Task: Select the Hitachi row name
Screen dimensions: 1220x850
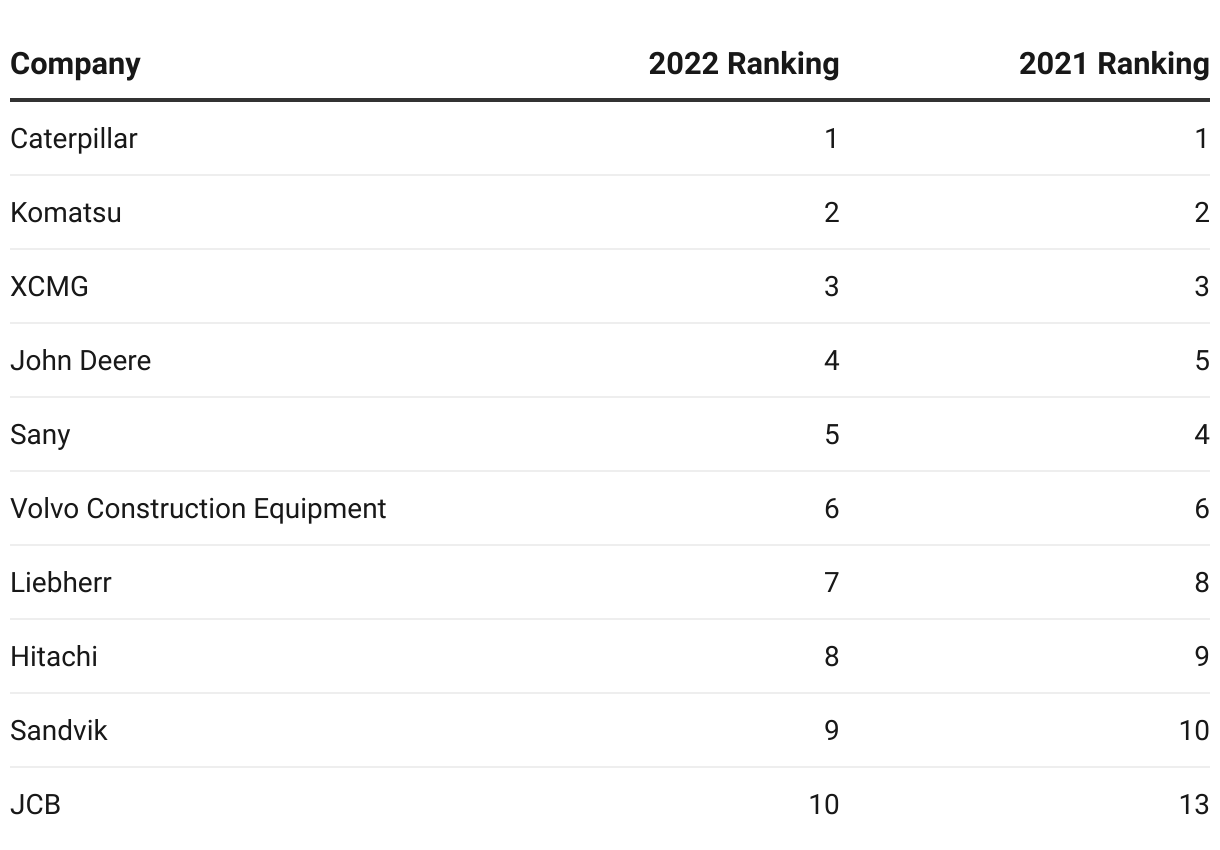Action: click(x=54, y=656)
